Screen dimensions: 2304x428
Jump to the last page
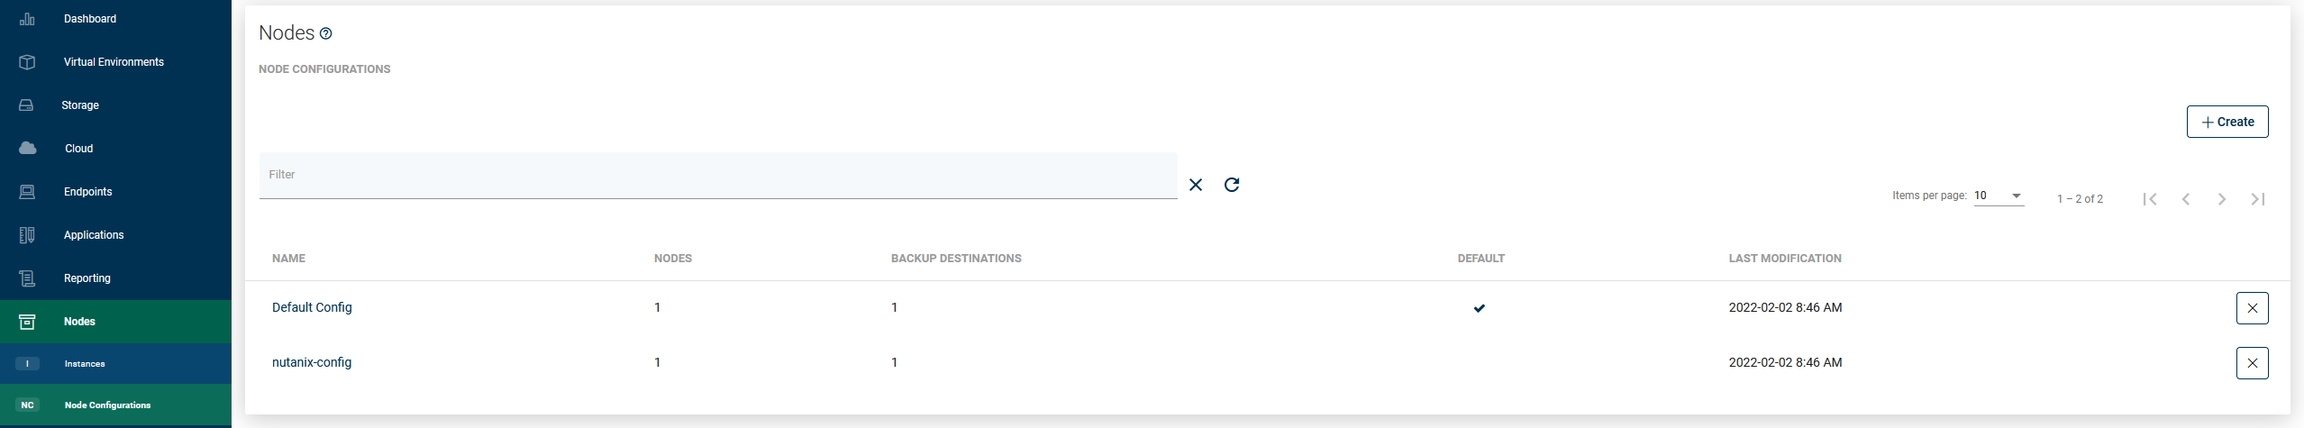pyautogui.click(x=2258, y=199)
